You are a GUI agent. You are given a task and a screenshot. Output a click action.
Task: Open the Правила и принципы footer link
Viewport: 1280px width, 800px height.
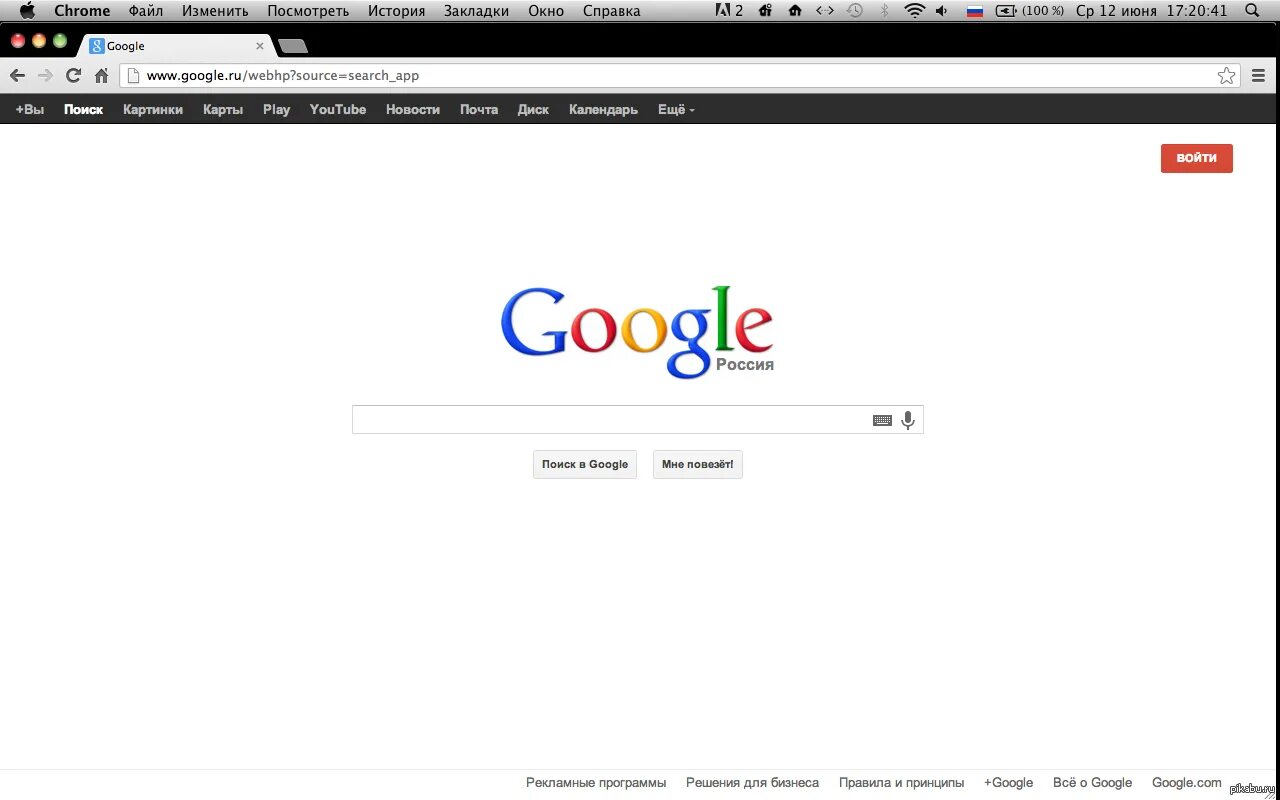click(902, 783)
